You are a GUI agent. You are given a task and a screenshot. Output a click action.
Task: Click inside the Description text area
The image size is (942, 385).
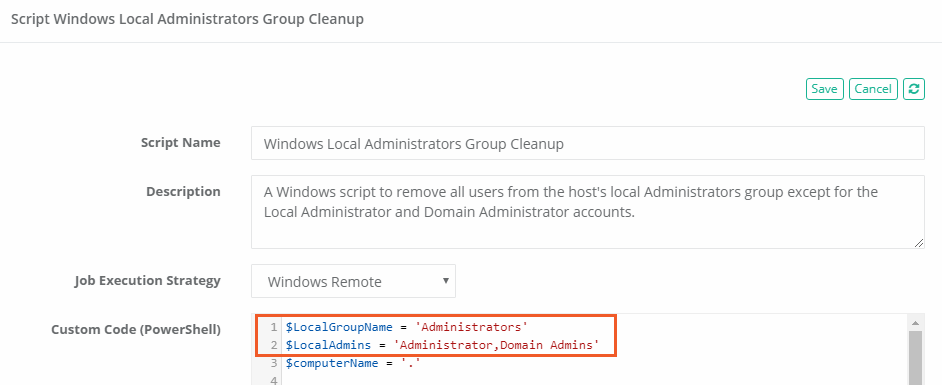pyautogui.click(x=588, y=211)
